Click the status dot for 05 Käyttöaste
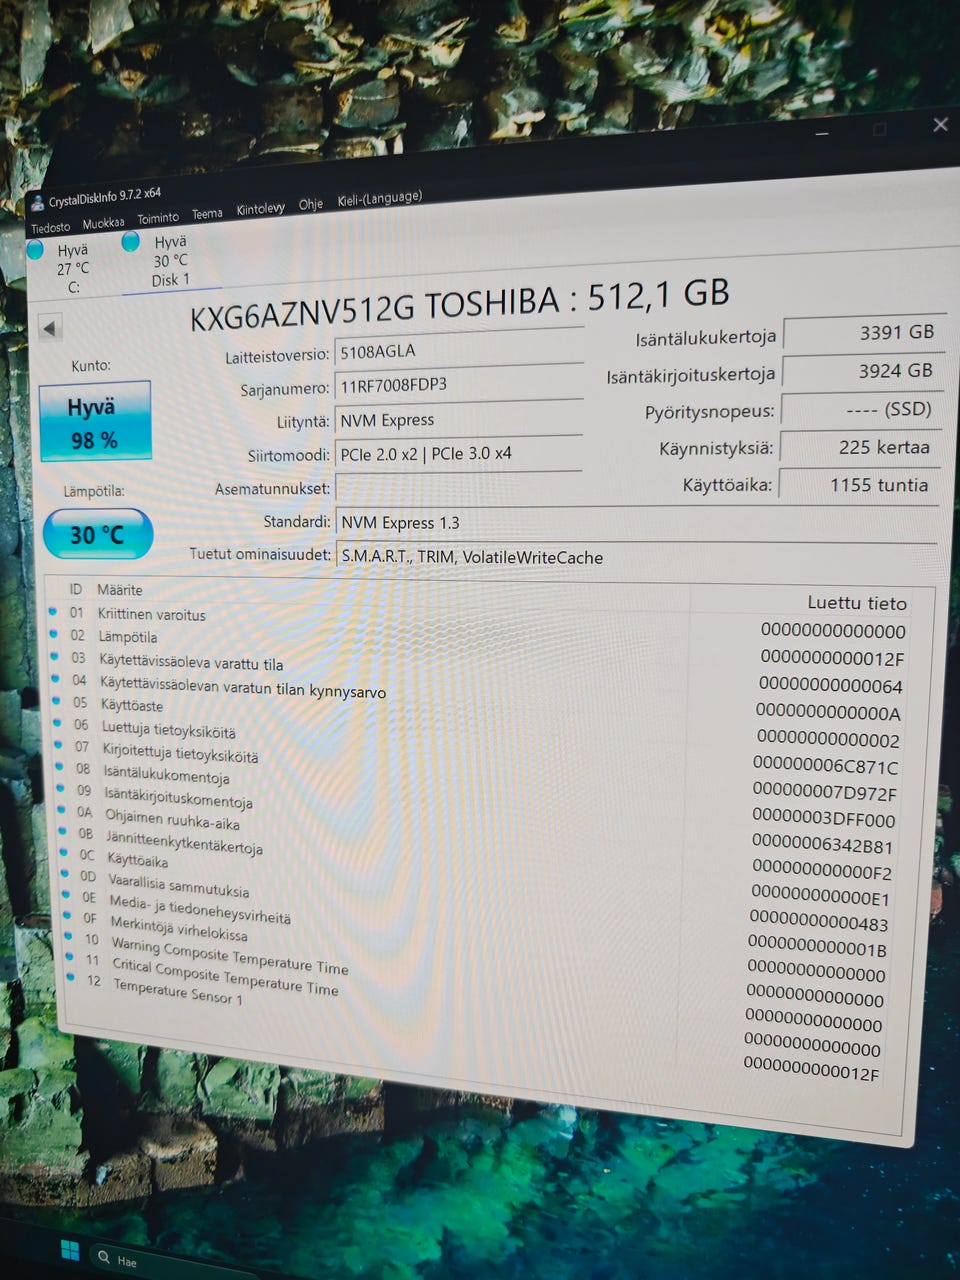 57,700
